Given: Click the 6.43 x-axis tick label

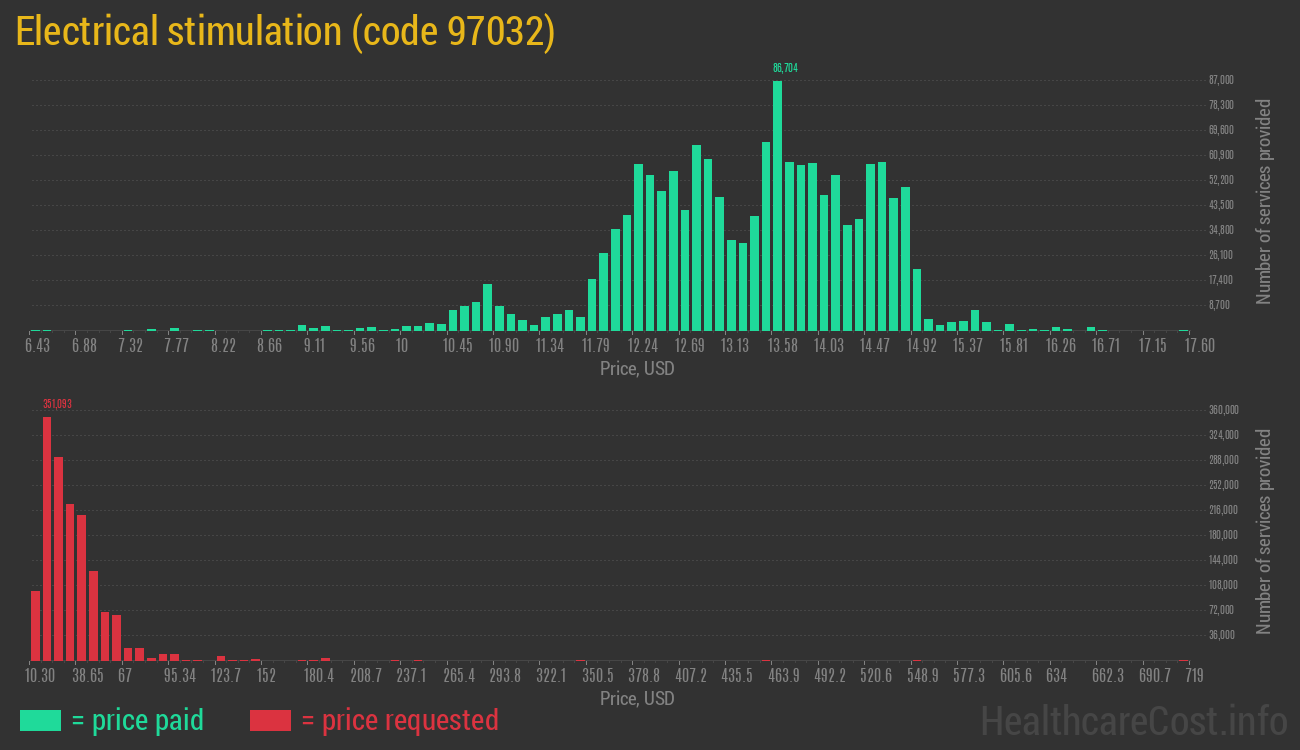Looking at the screenshot, I should pyautogui.click(x=37, y=345).
